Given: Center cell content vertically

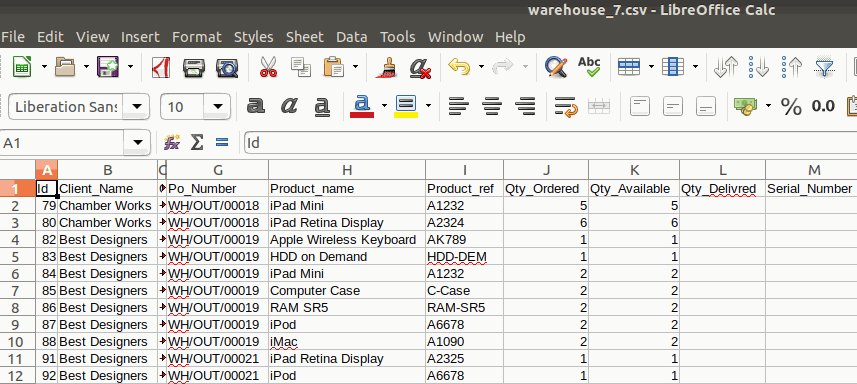Looking at the screenshot, I should coord(673,106).
